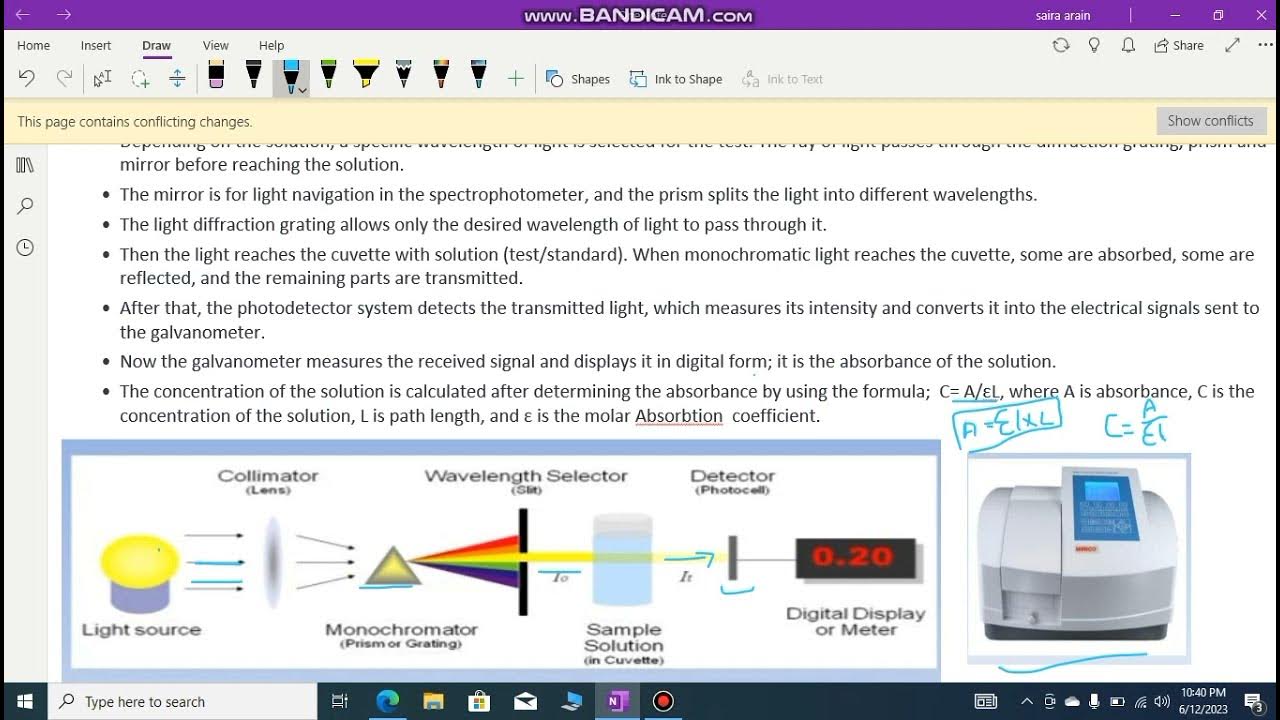
Task: Open the lightbulb tips icon
Action: click(x=1094, y=45)
